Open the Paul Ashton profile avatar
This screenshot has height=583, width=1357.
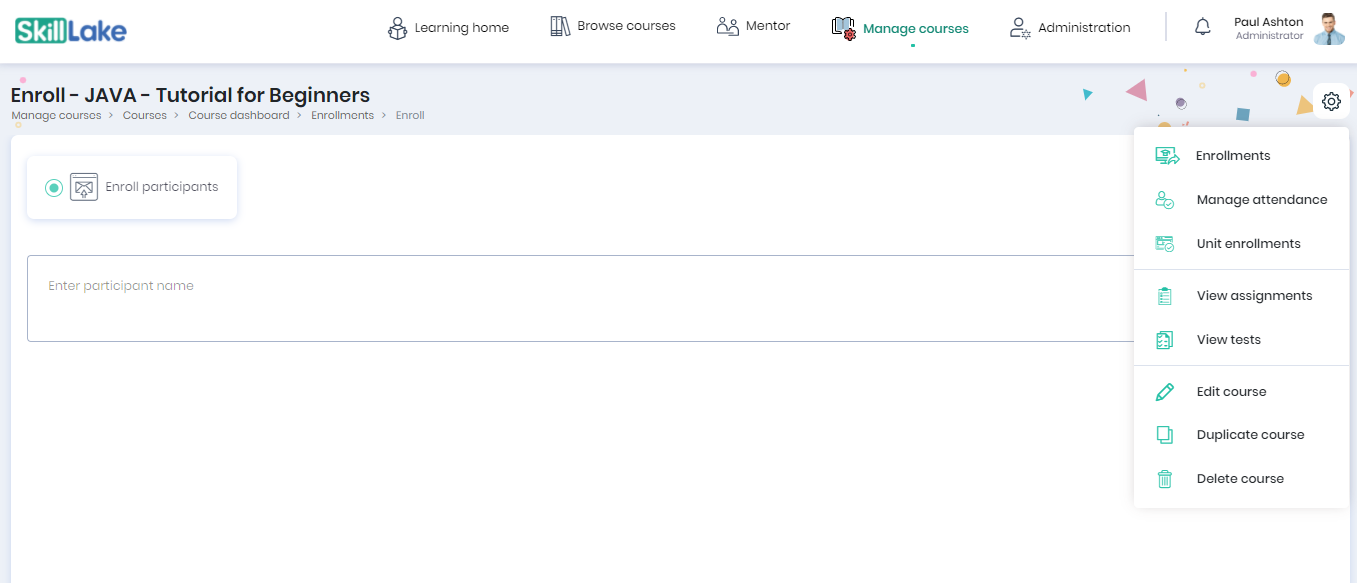[1329, 29]
